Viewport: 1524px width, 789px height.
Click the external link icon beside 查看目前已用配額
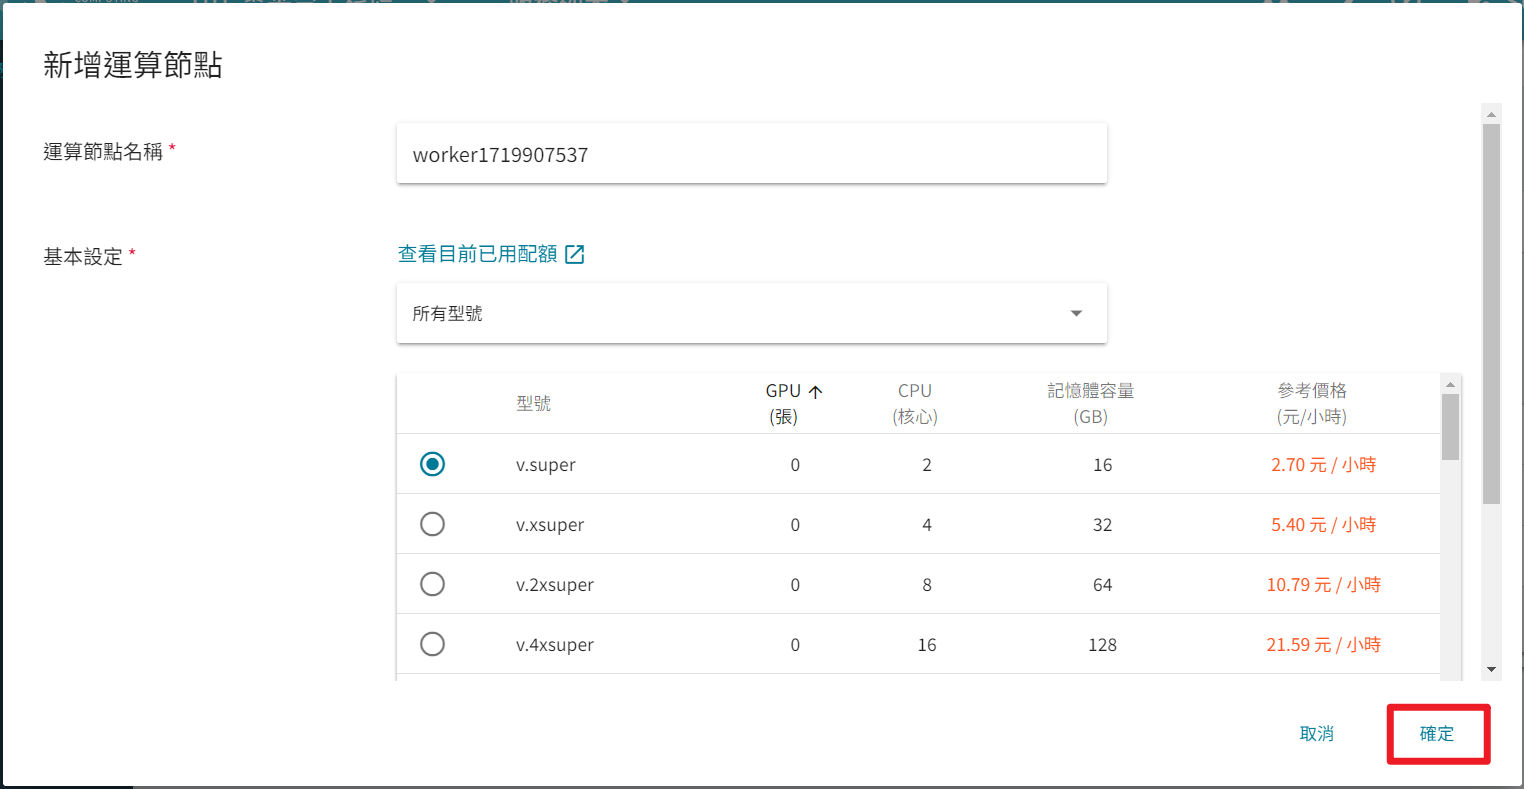(x=575, y=254)
